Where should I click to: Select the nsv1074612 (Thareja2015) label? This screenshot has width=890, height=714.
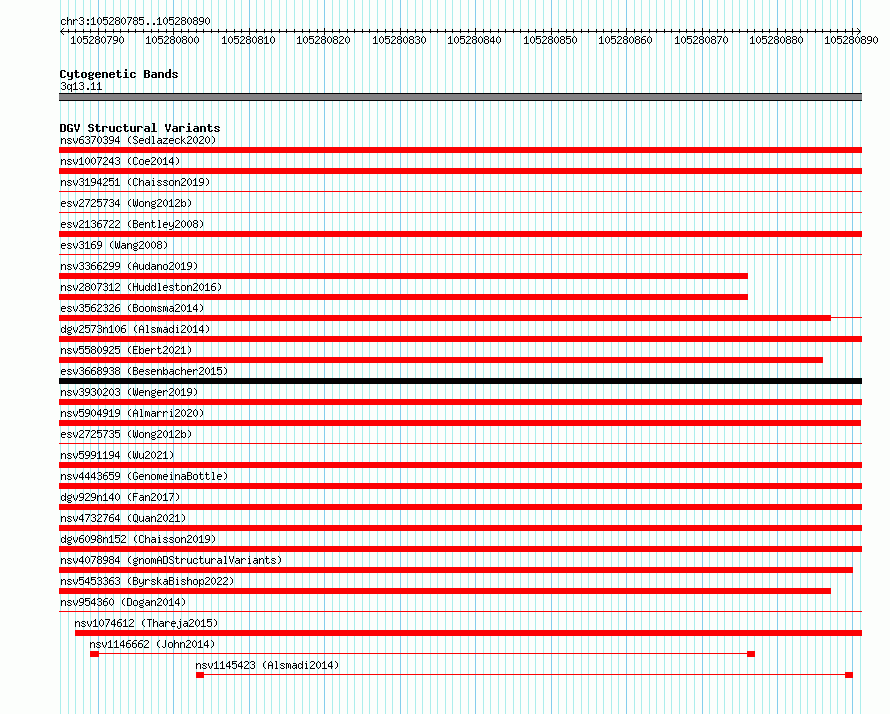(x=146, y=623)
